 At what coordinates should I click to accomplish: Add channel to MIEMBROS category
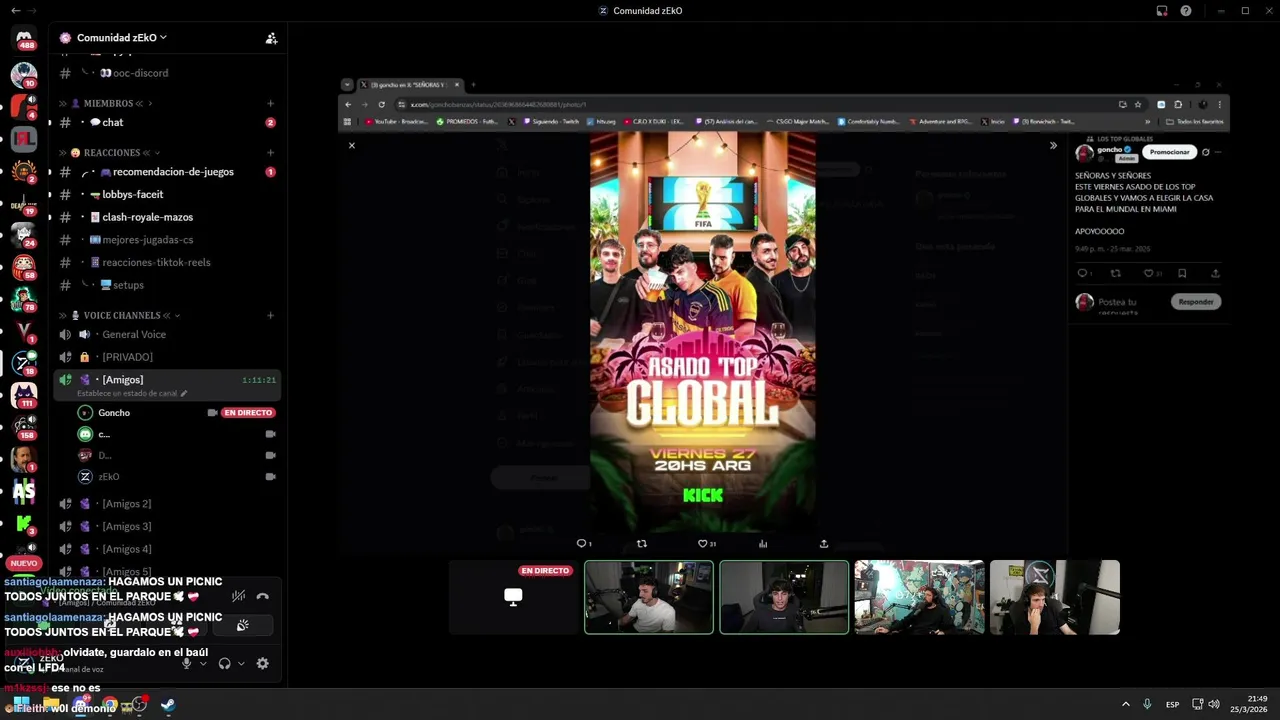tap(271, 103)
